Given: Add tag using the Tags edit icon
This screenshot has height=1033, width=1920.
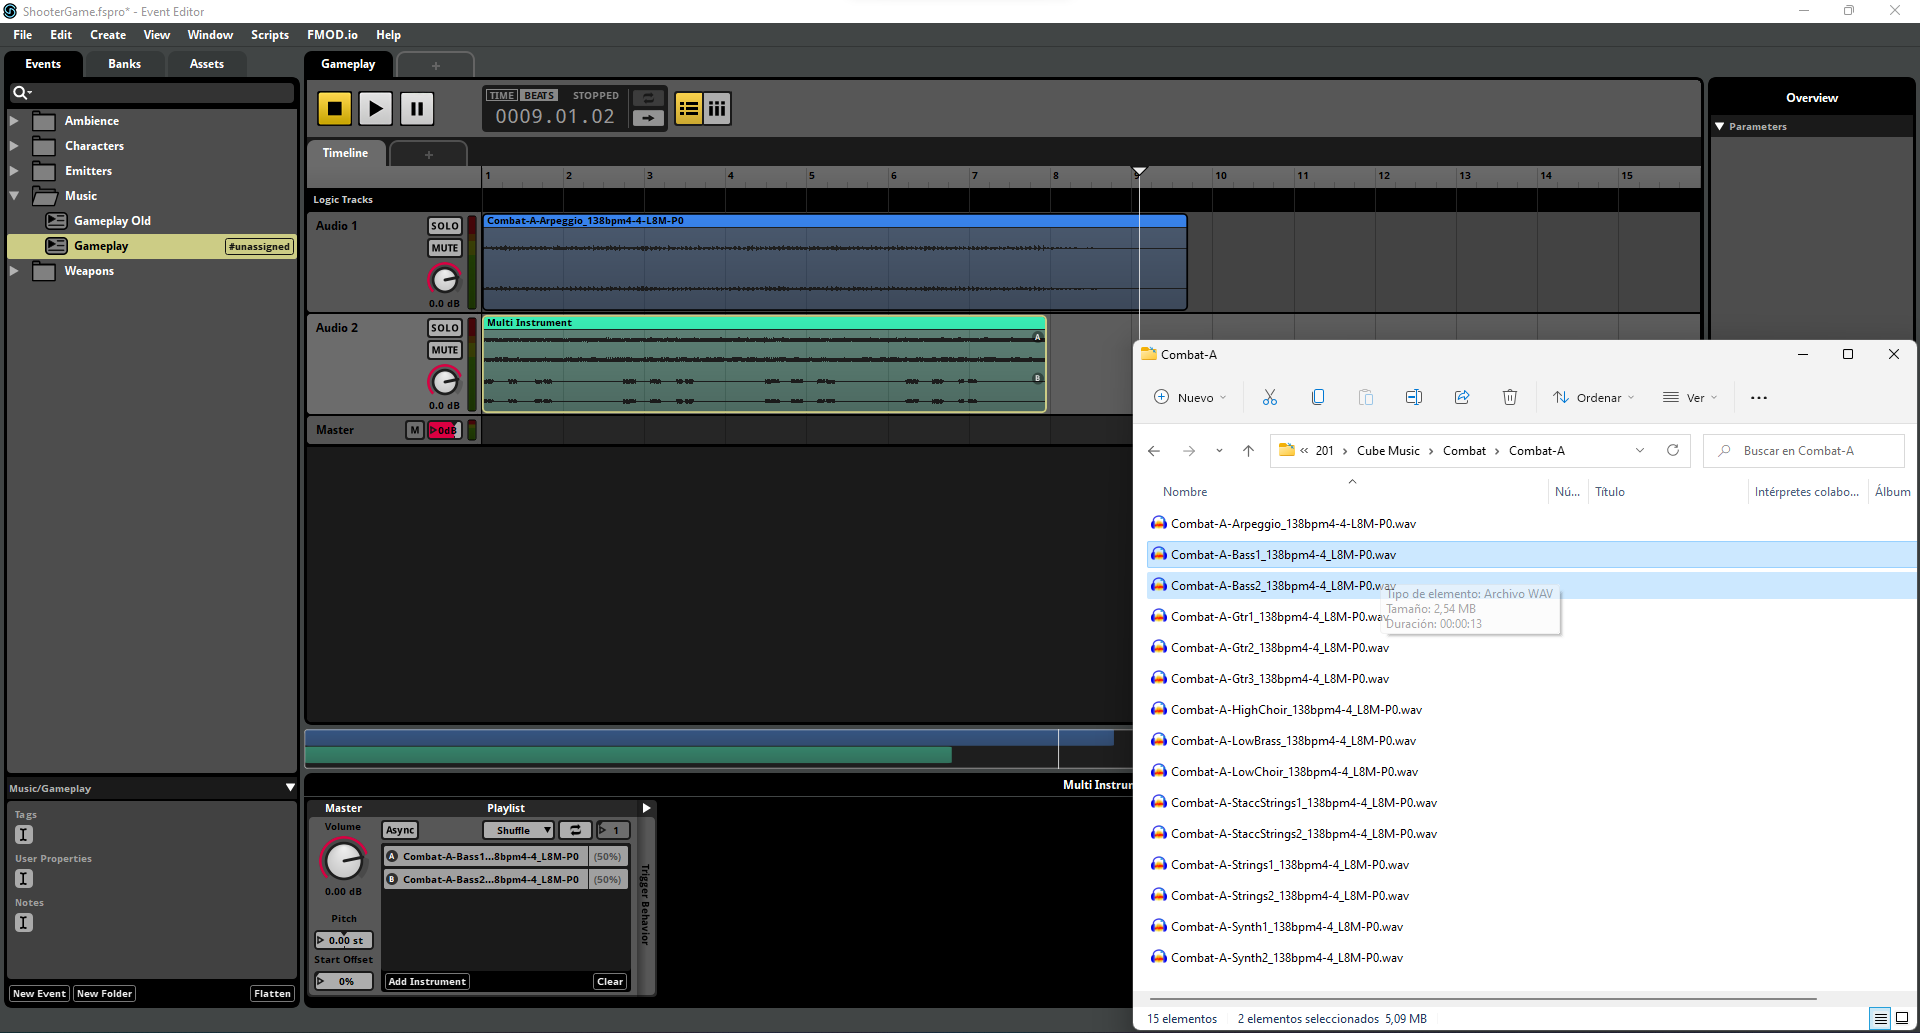Looking at the screenshot, I should [24, 835].
